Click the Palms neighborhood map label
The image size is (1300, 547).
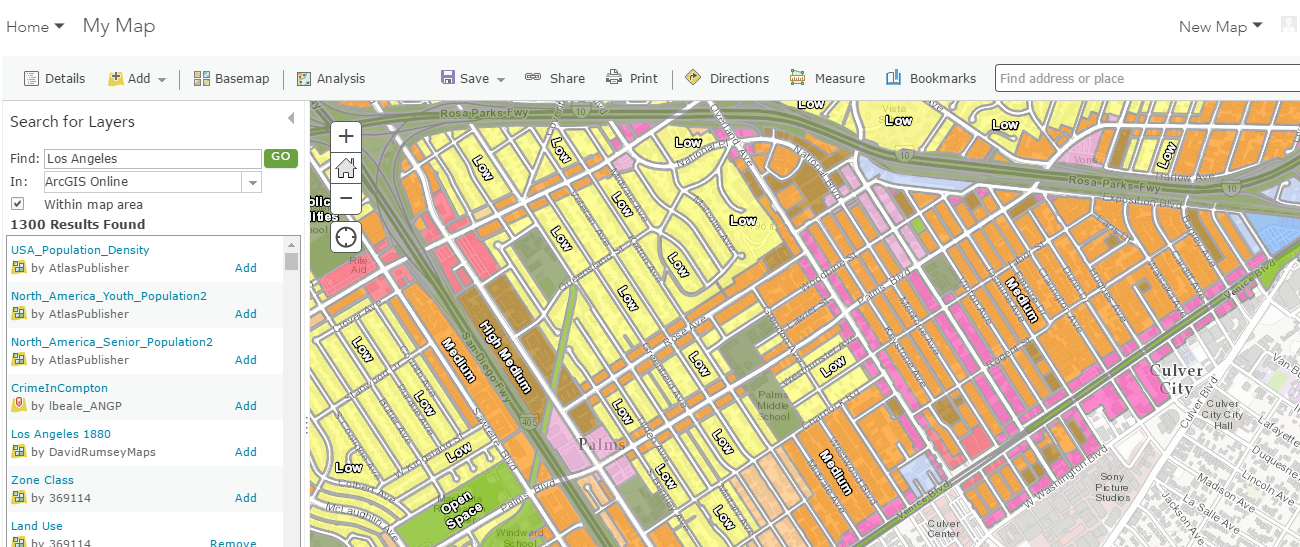tap(602, 444)
